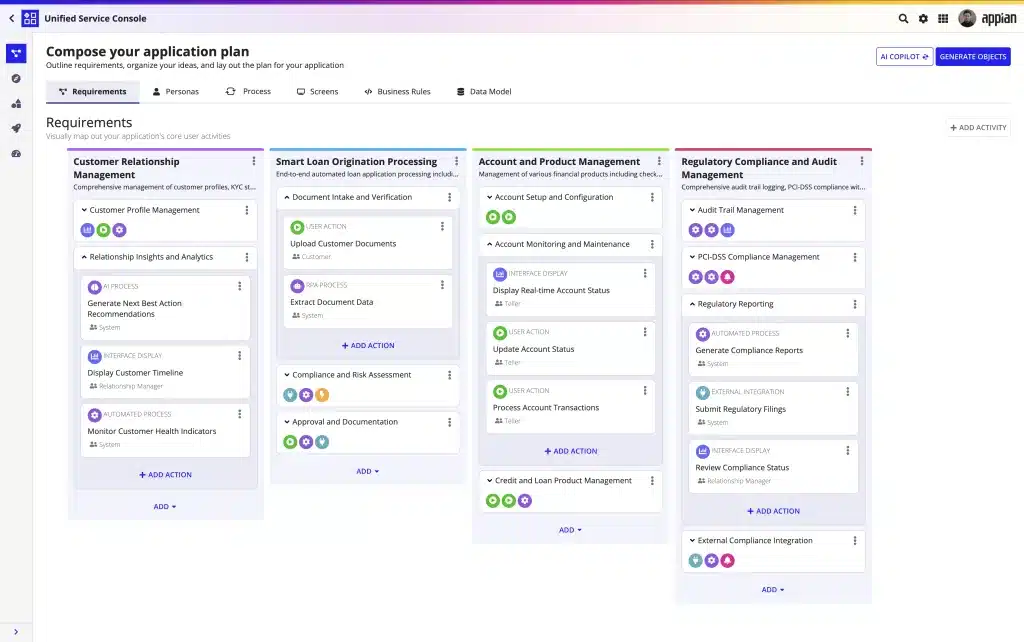Select the Submit Regulatory Filings card title
Screen dimensions: 1024x642
point(740,409)
